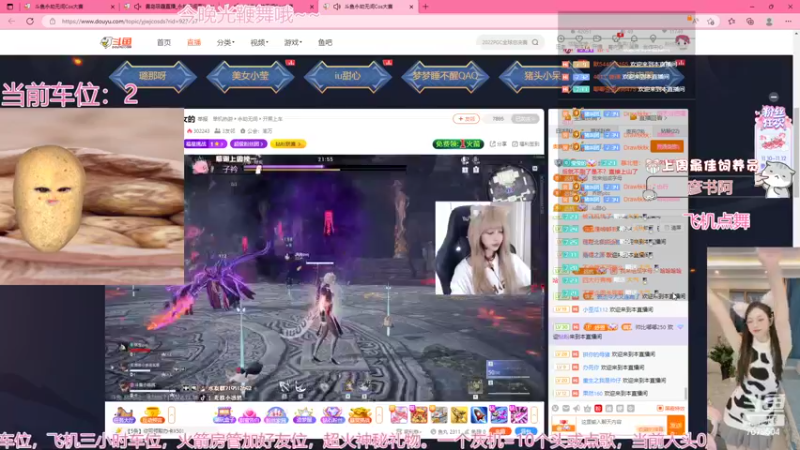The height and width of the screenshot is (450, 800).
Task: Open the 鱼吧 menu item
Action: point(325,42)
